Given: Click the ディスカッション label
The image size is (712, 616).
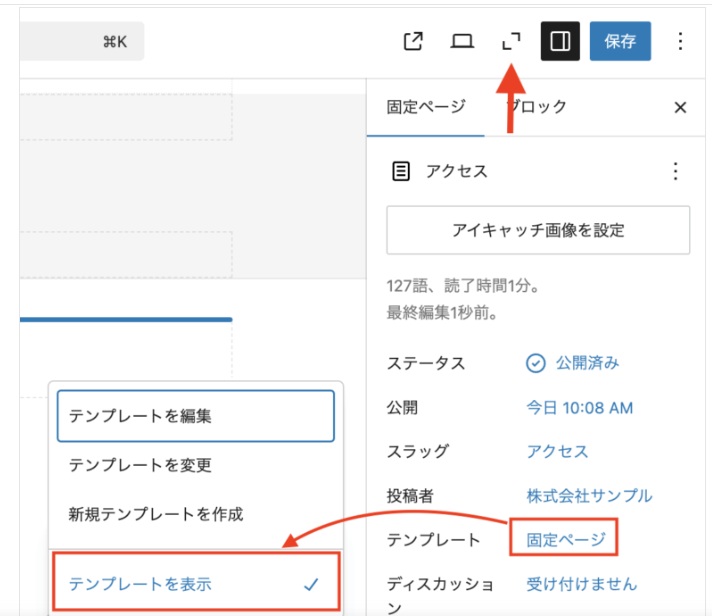Looking at the screenshot, I should point(440,594).
